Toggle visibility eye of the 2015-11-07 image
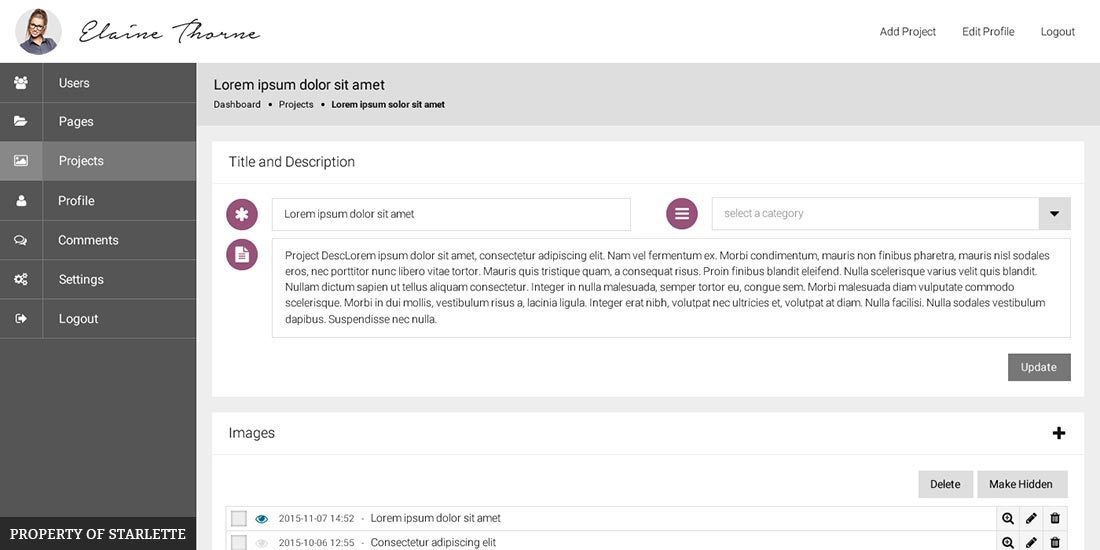The image size is (1100, 550). 262,519
